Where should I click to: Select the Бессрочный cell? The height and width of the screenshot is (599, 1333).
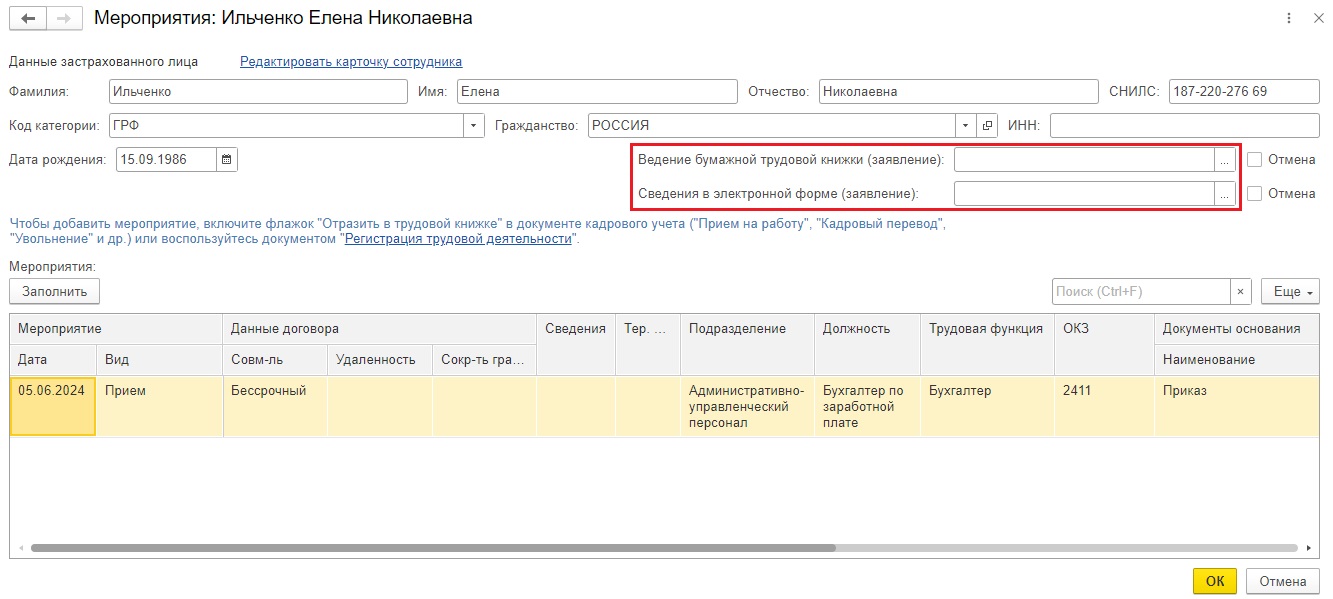pyautogui.click(x=275, y=406)
